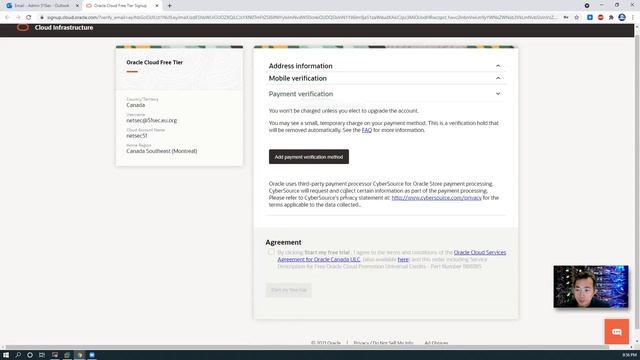Click the Oracle logo in header
The height and width of the screenshot is (360, 640).
(x=23, y=27)
